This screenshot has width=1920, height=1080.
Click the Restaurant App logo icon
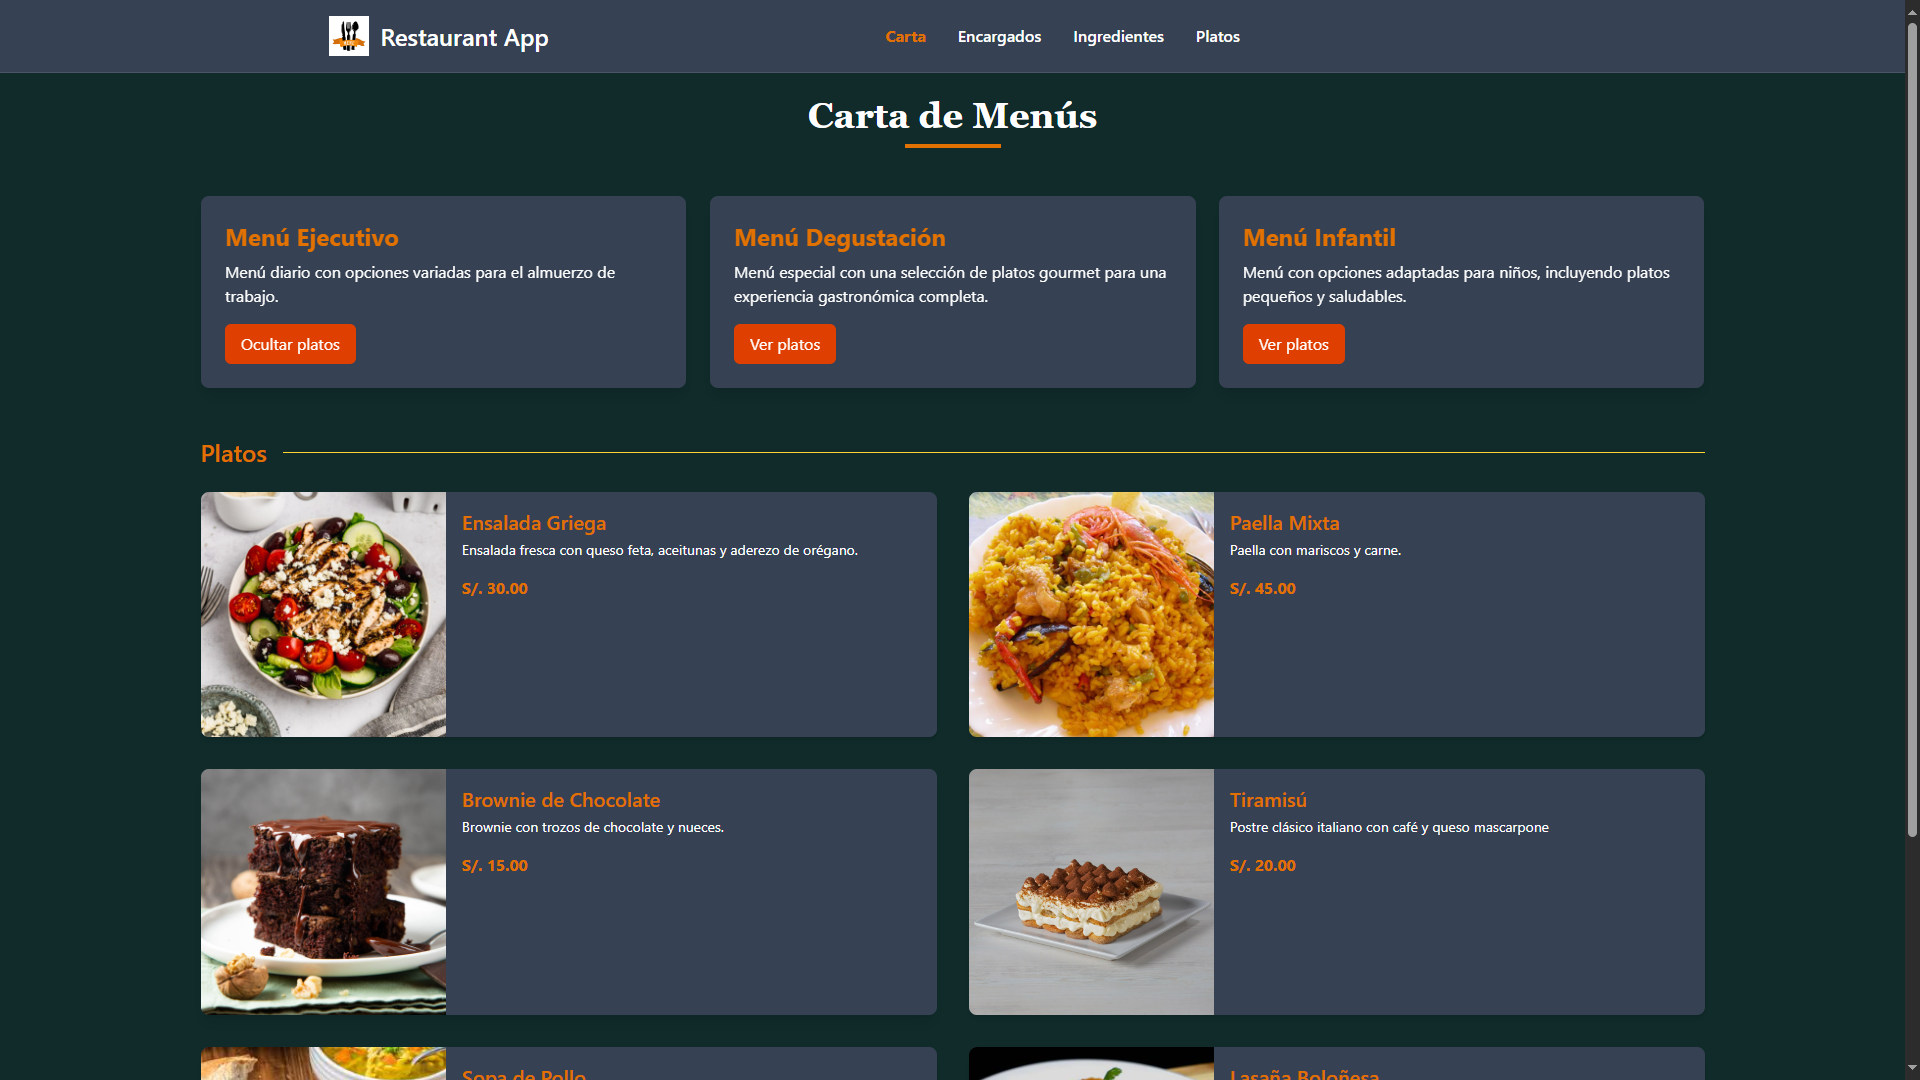[x=348, y=36]
